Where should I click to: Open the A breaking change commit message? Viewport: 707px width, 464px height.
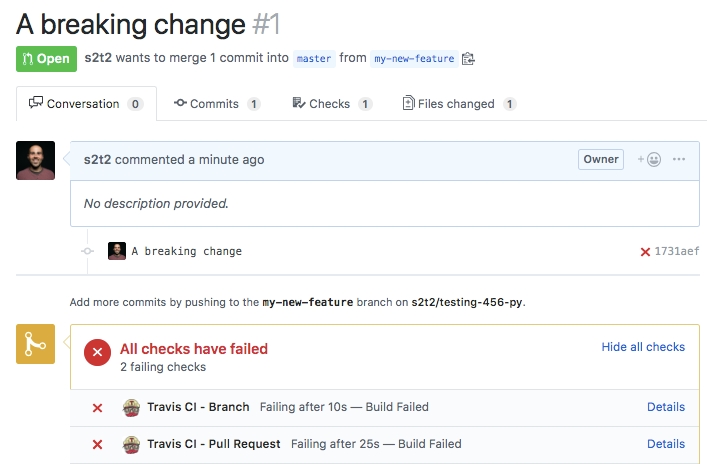click(x=187, y=252)
